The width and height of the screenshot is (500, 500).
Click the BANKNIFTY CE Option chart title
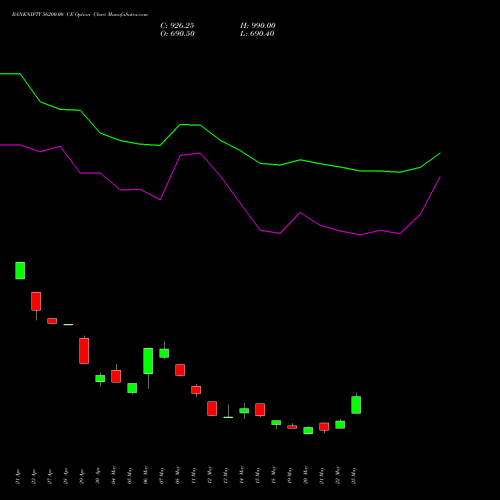click(80, 15)
